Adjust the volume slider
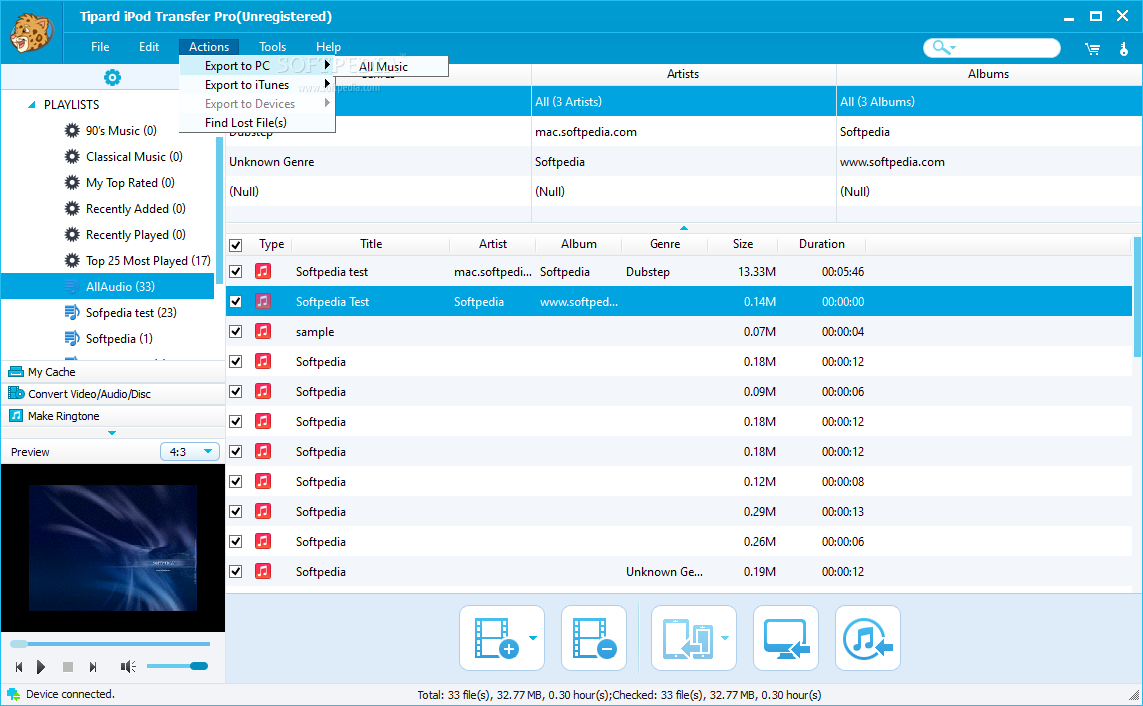Screen dimensions: 1143x706 (x=177, y=666)
